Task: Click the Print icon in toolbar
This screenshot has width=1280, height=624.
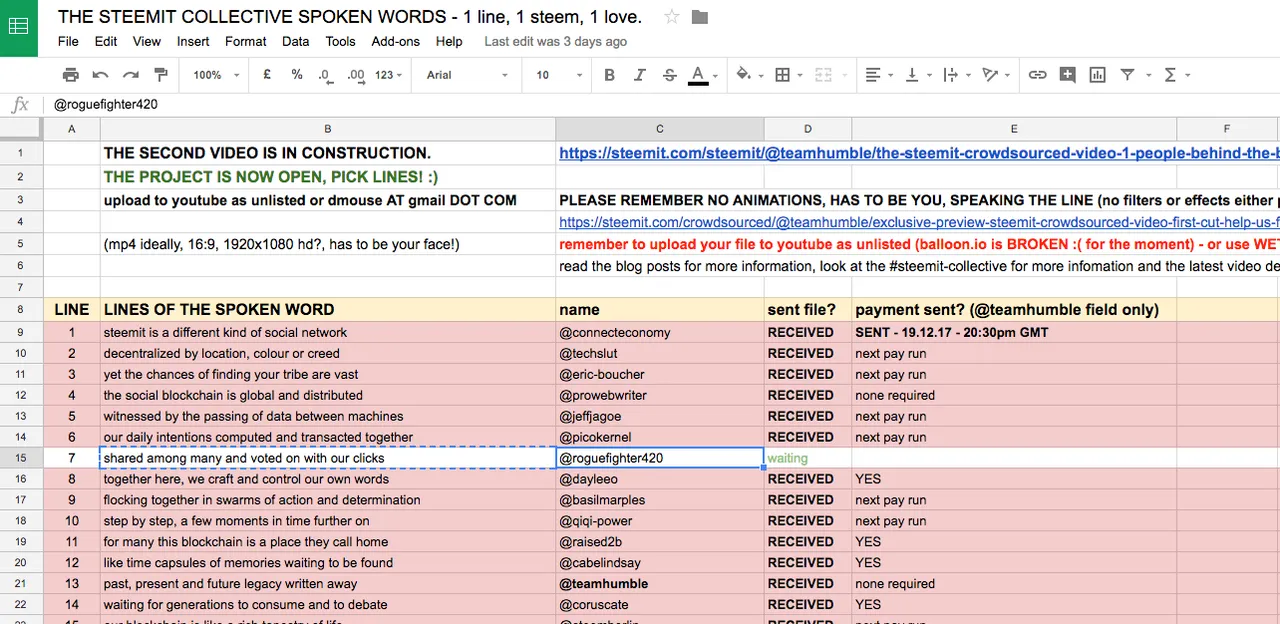Action: pos(70,75)
